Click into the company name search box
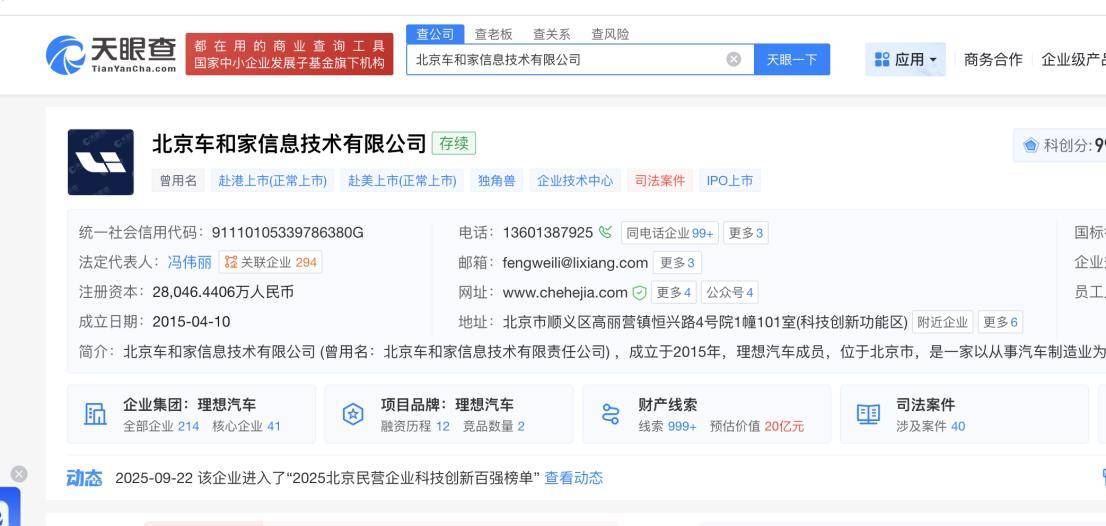Screen dimensions: 1106x526 565,59
